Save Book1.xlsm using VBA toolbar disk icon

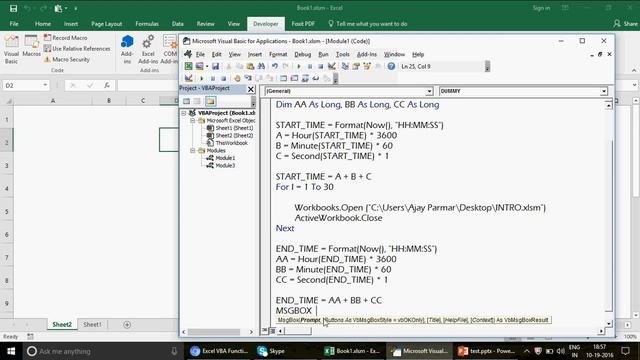(x=215, y=66)
